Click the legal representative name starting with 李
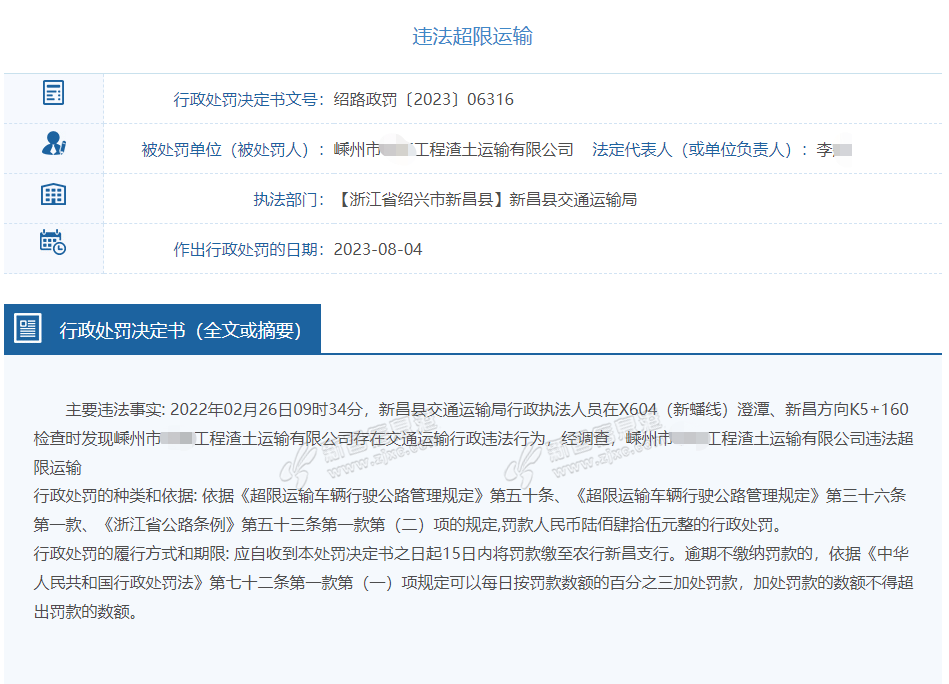This screenshot has height=684, width=949. tap(834, 149)
